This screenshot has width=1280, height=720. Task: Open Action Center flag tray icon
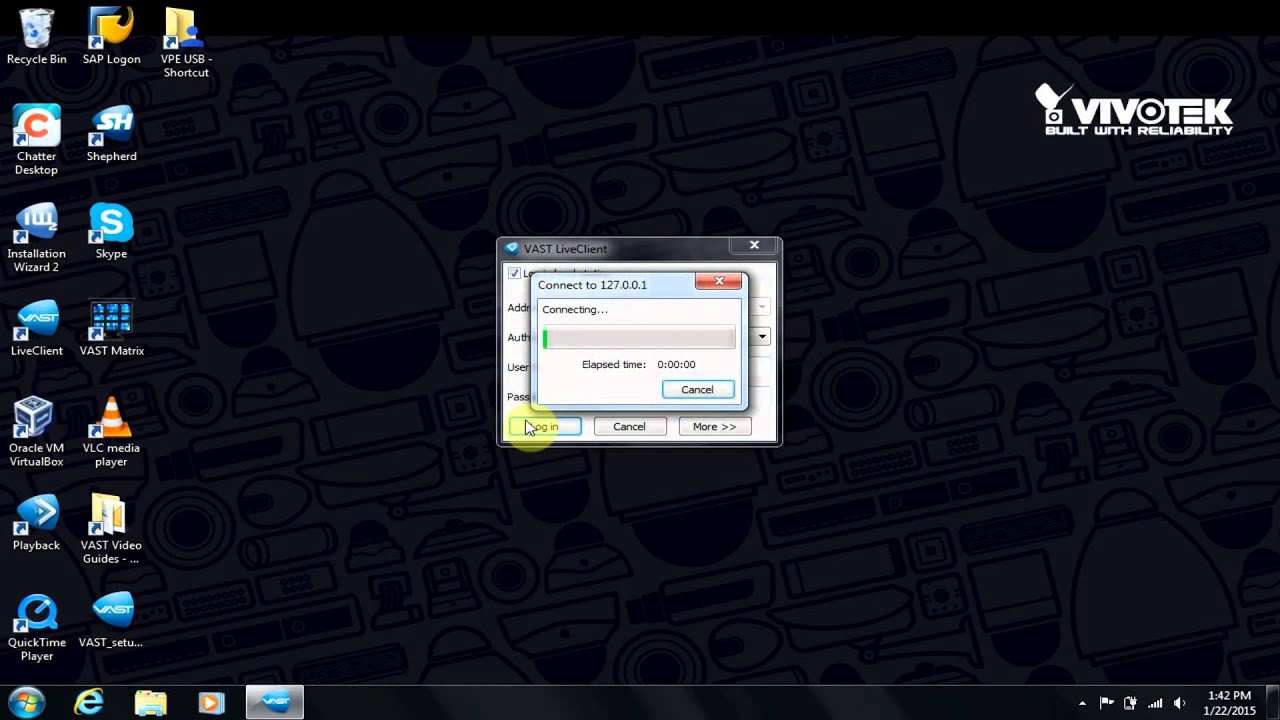(x=1106, y=703)
